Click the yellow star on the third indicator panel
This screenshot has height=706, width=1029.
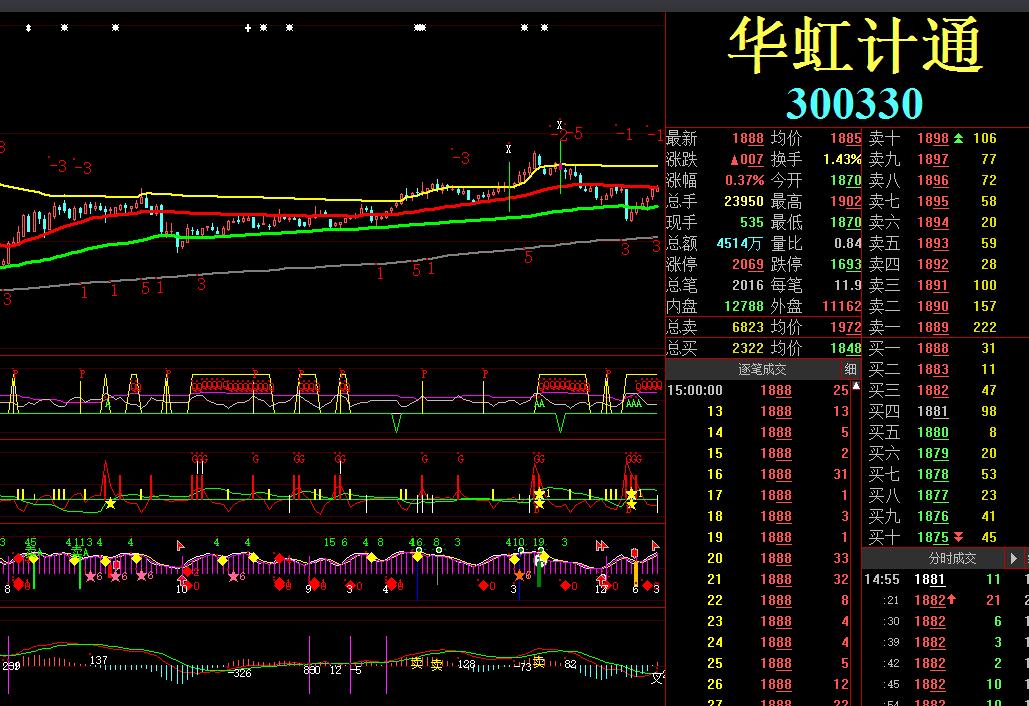tap(110, 503)
